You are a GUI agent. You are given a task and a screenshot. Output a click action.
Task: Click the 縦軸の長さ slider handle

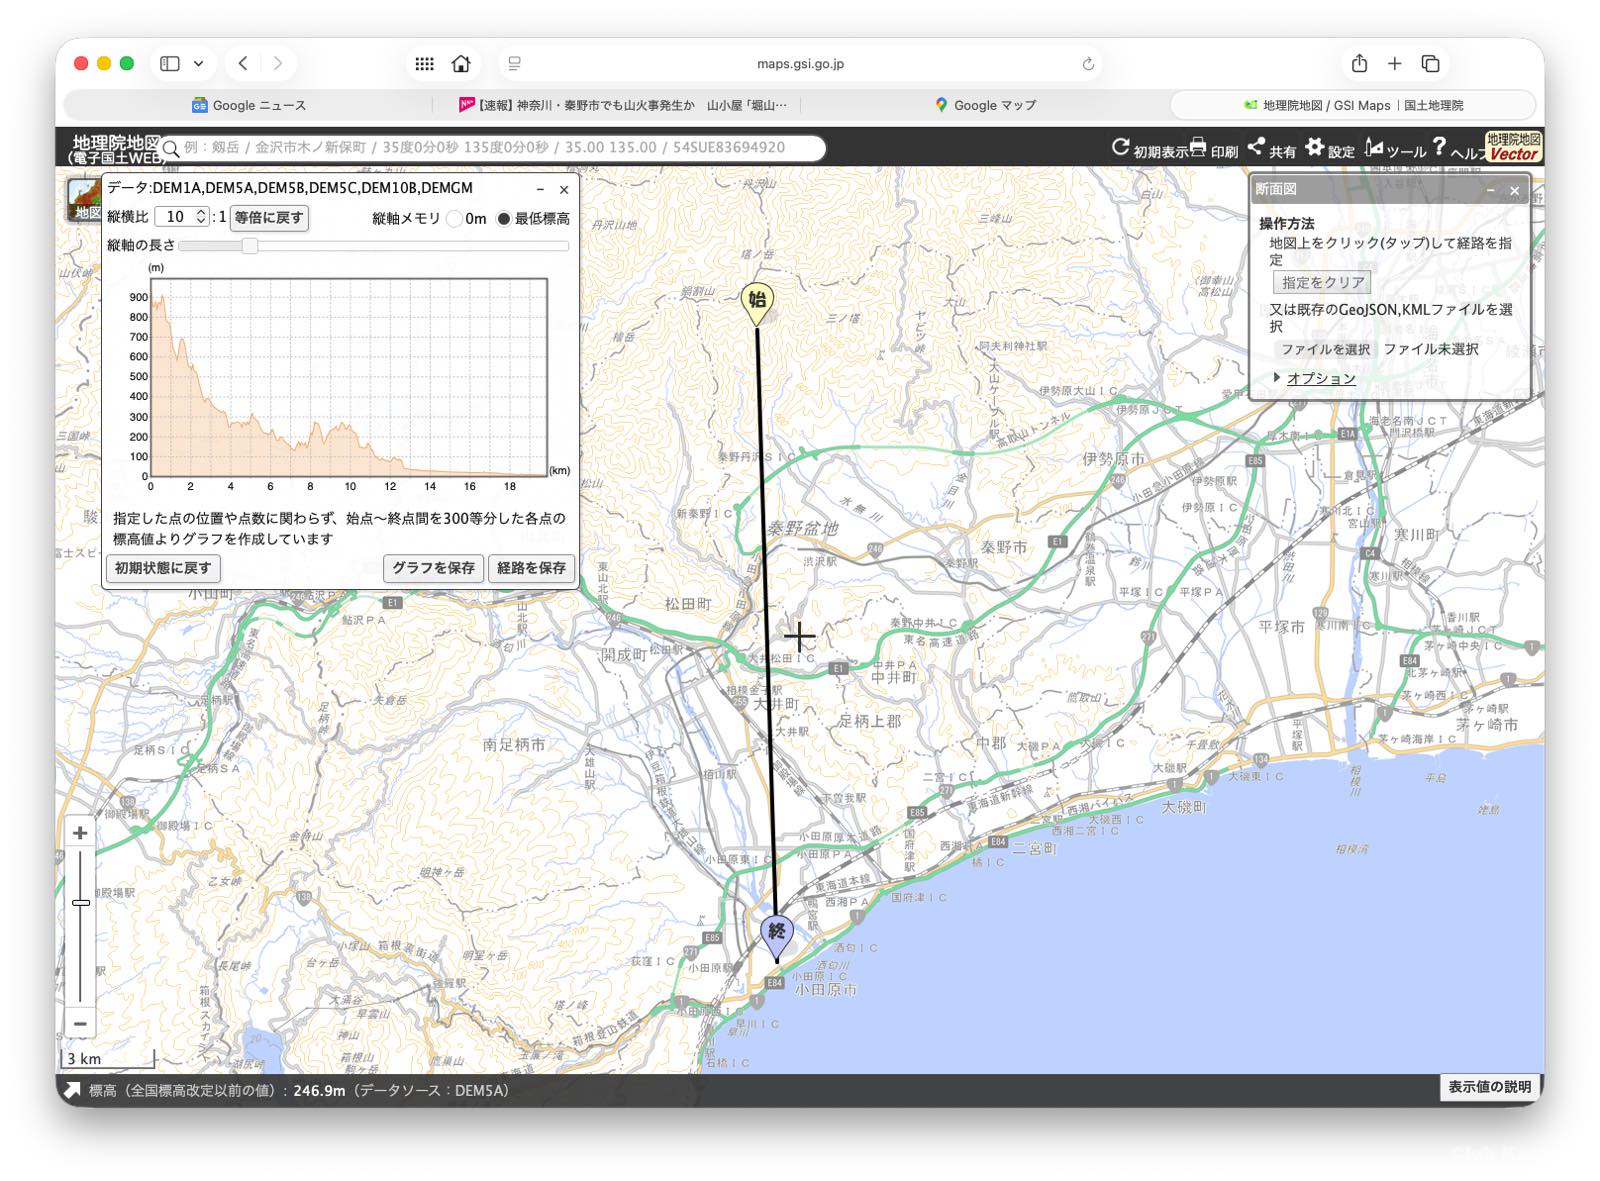[x=250, y=246]
